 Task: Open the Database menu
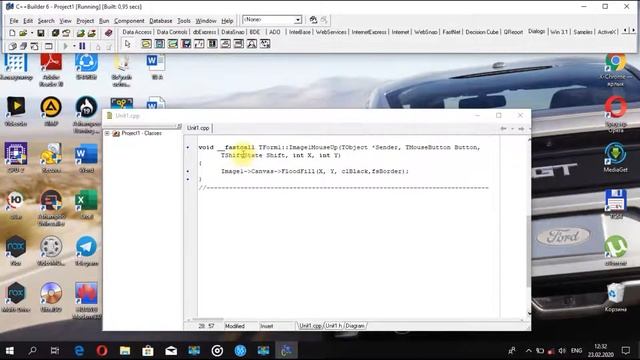pos(160,21)
